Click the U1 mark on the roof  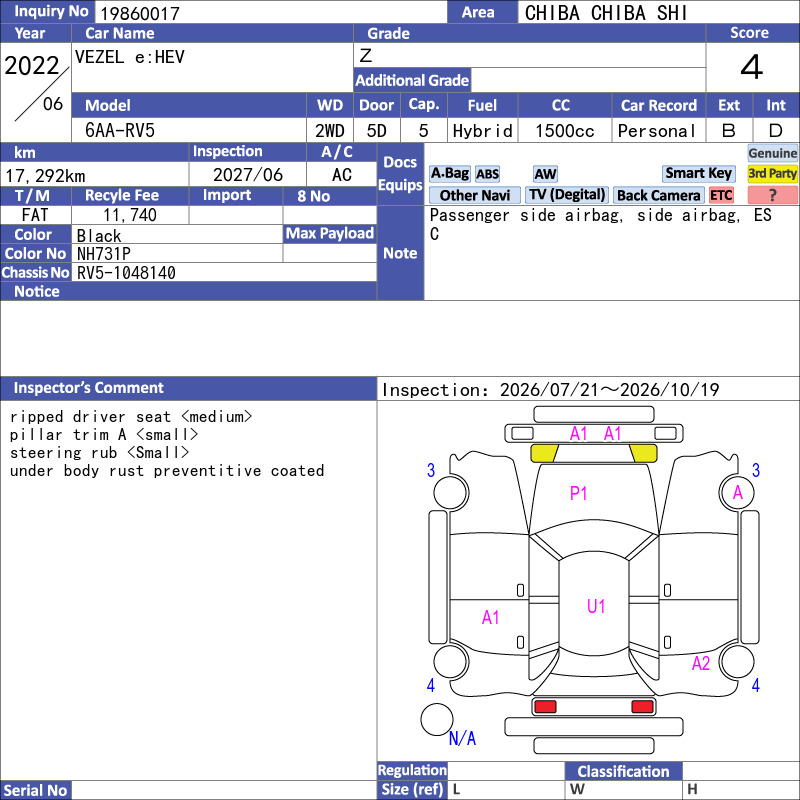596,606
